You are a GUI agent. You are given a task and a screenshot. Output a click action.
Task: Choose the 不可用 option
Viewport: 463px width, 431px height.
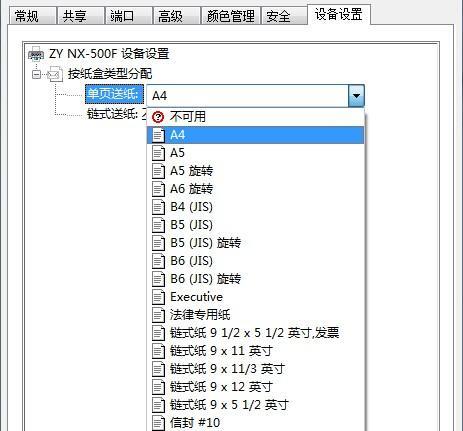tap(256, 117)
